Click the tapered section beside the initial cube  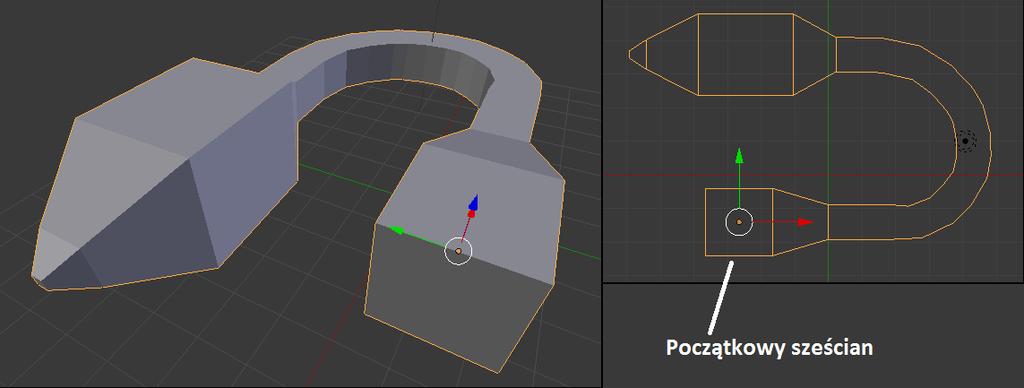(801, 222)
